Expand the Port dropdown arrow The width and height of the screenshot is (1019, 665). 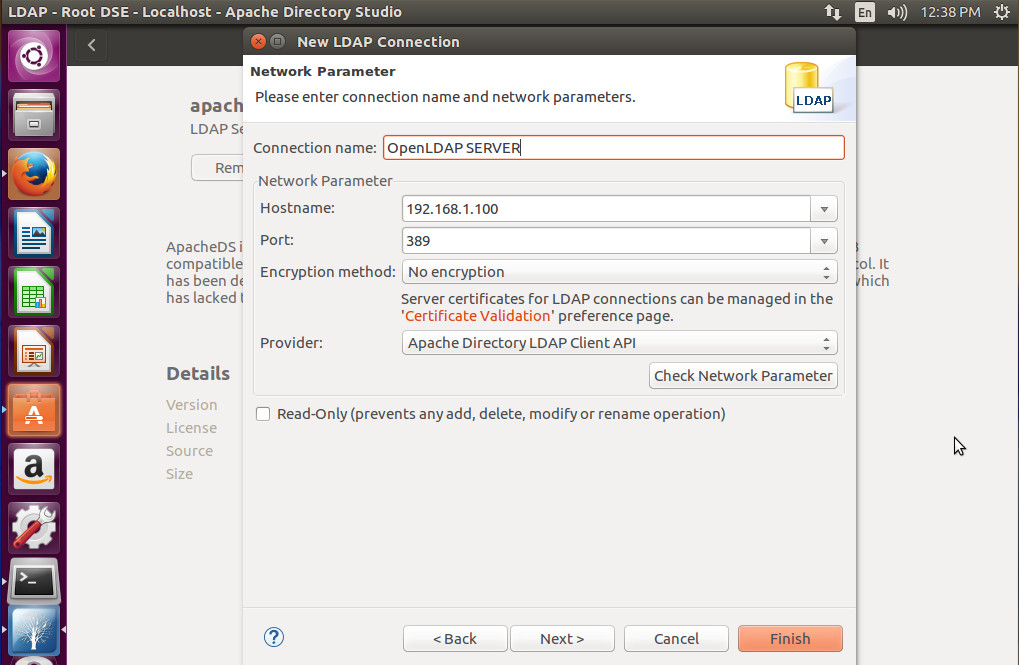[x=824, y=241]
